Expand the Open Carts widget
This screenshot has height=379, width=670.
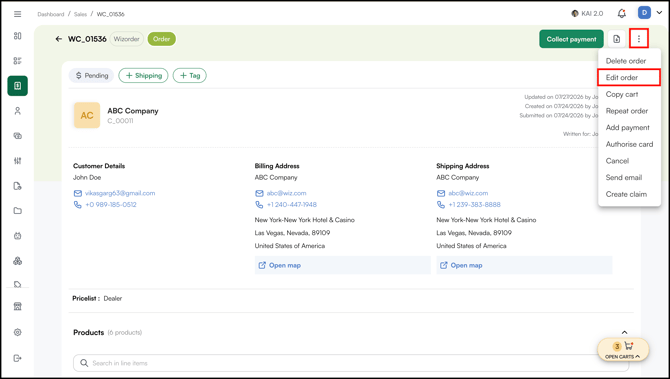(623, 350)
